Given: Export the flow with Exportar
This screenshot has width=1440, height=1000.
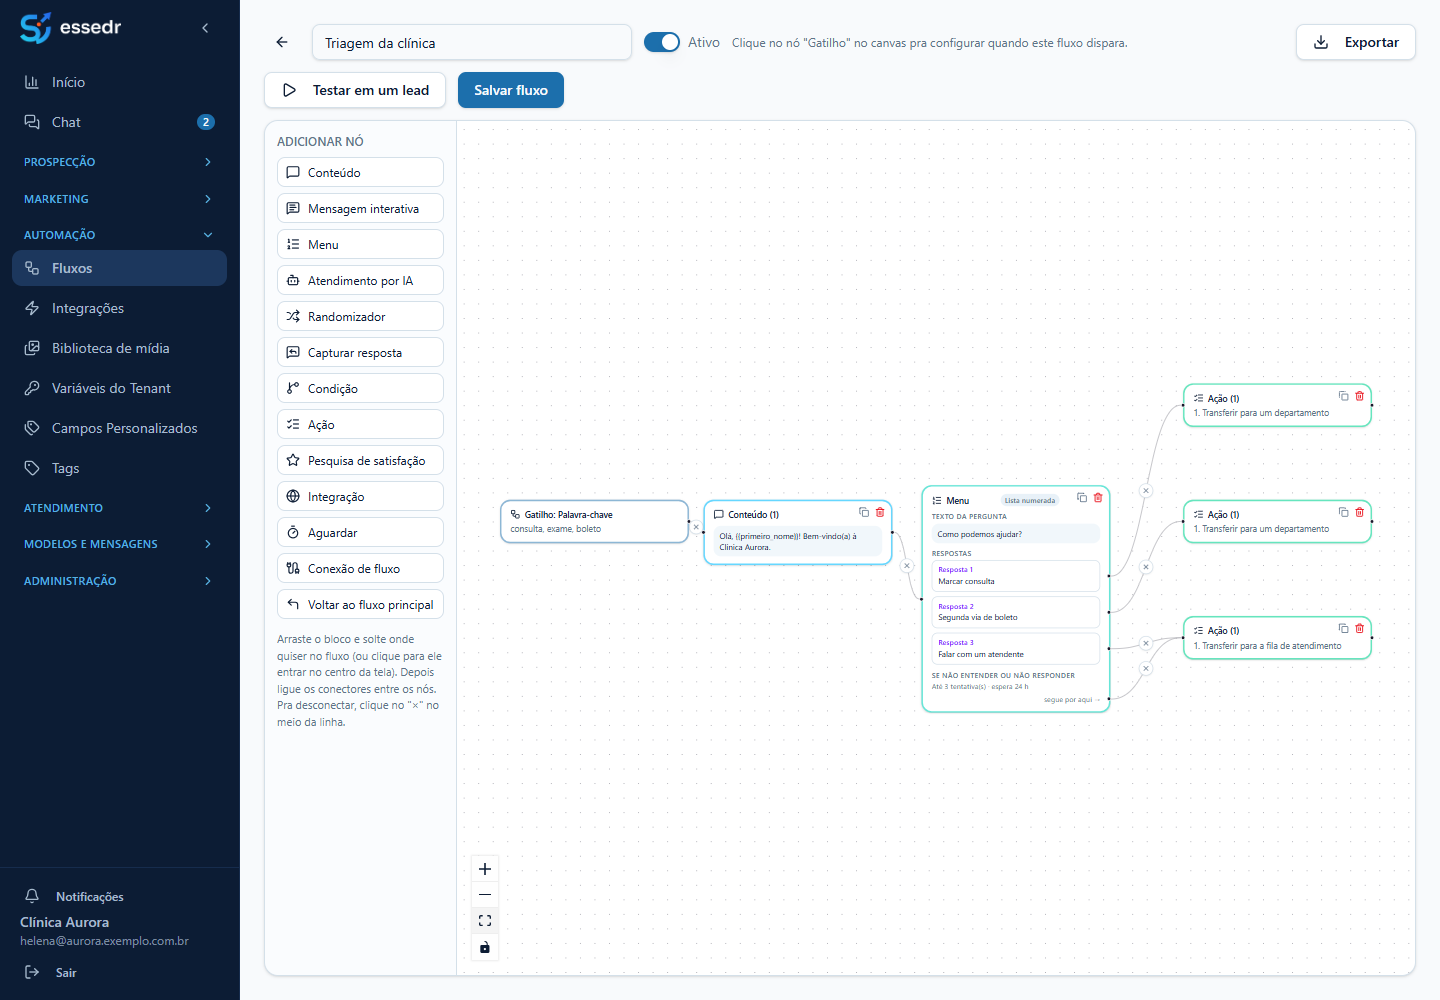Looking at the screenshot, I should tap(1356, 42).
